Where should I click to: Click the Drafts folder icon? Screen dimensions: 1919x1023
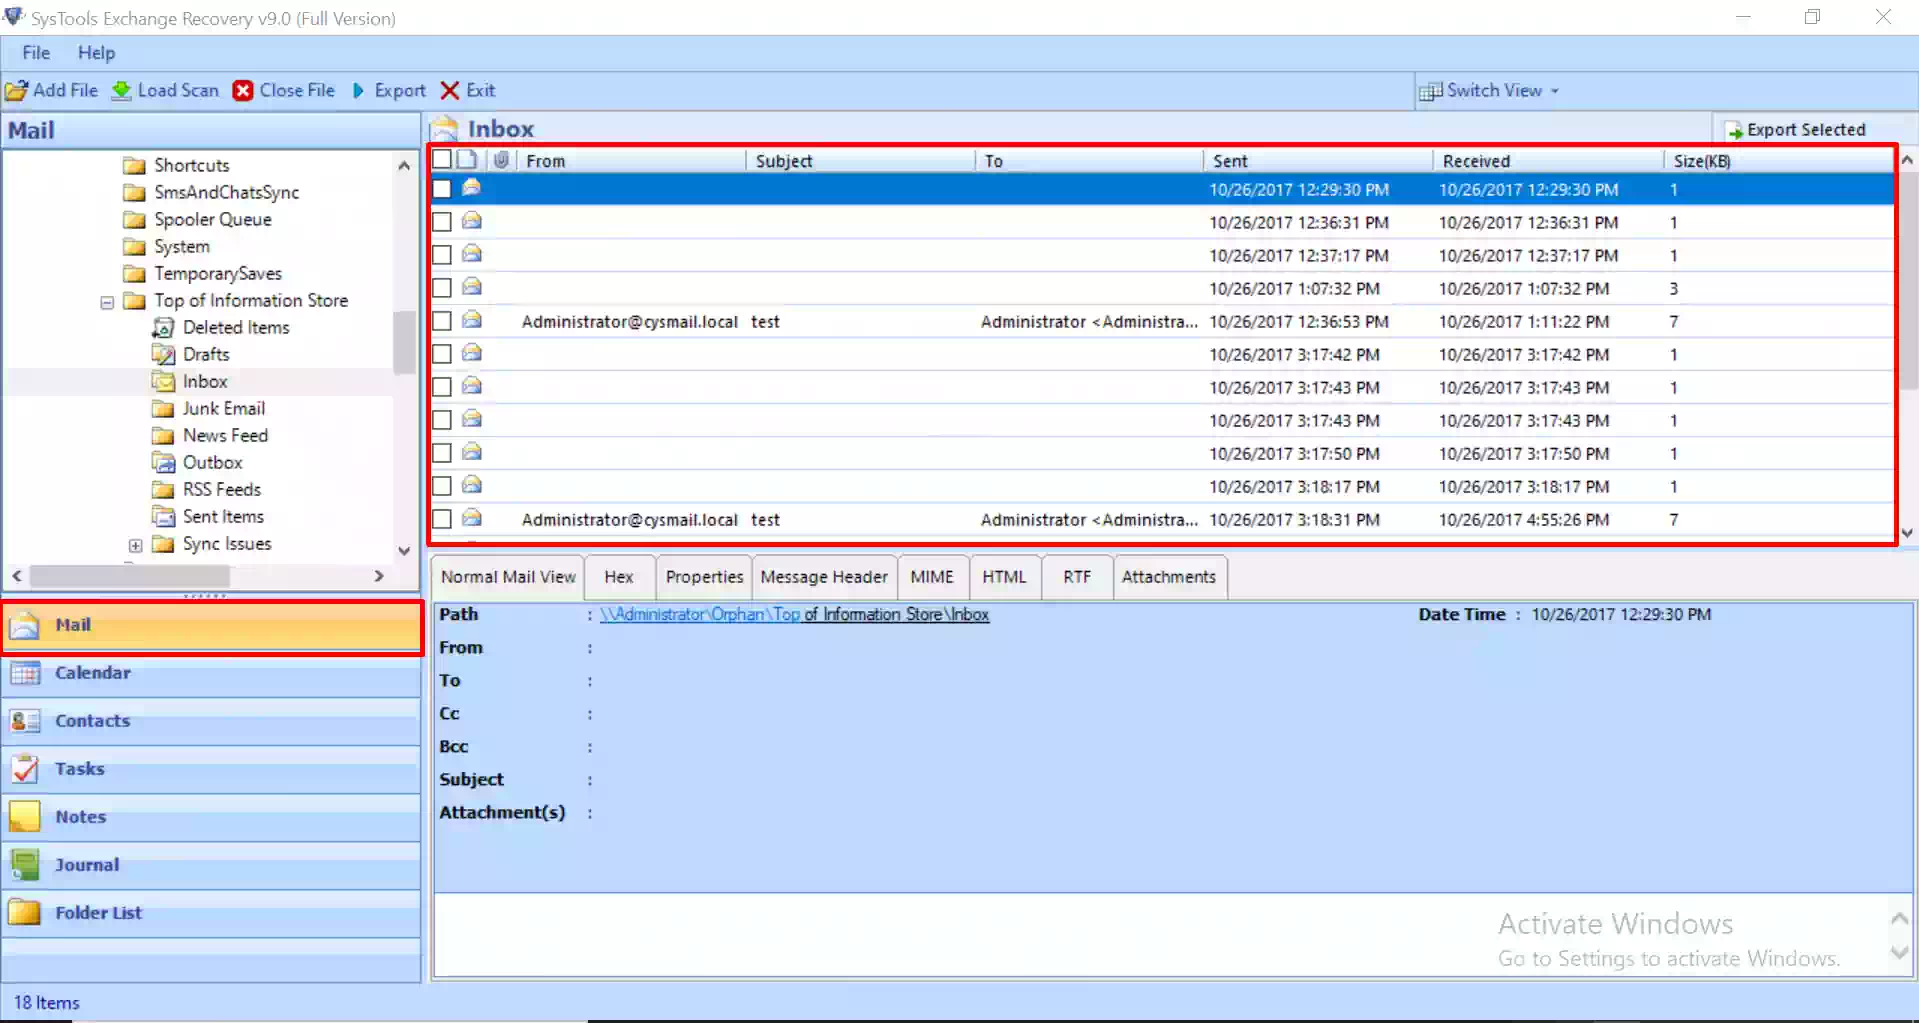[163, 355]
